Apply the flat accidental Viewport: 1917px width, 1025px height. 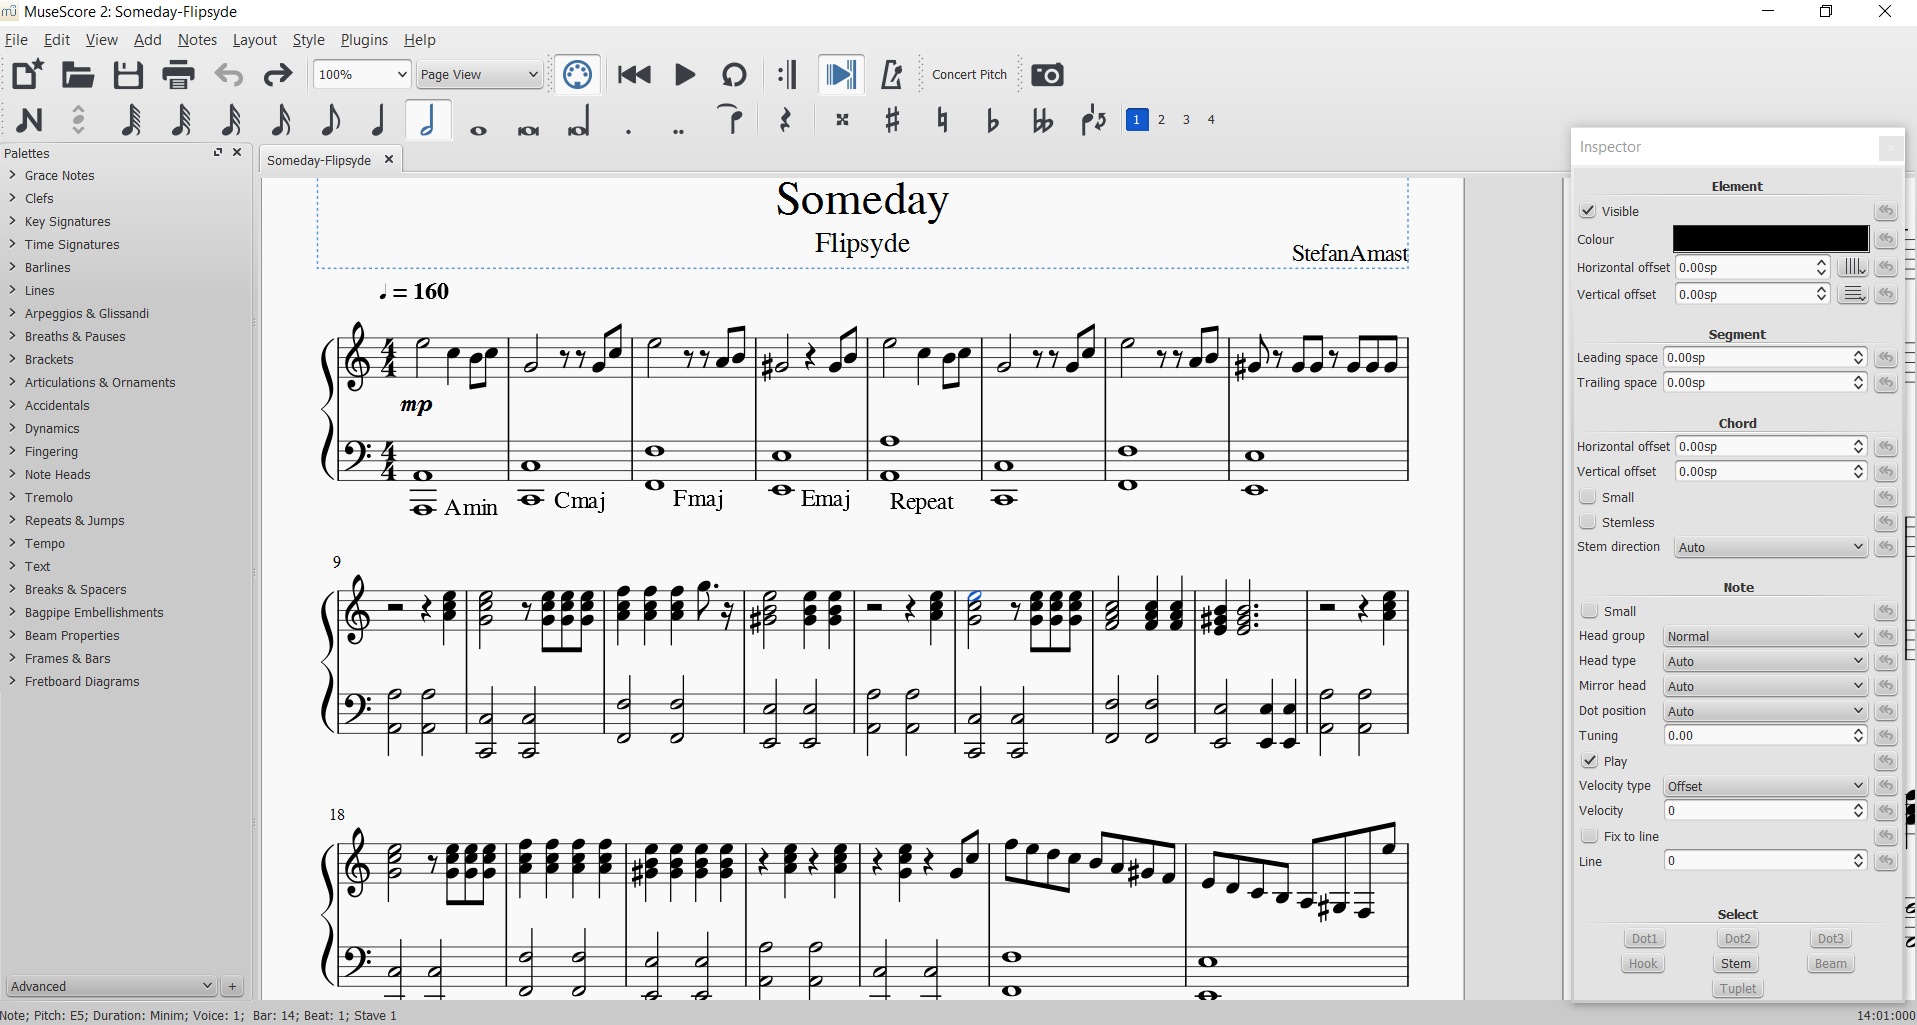[992, 121]
